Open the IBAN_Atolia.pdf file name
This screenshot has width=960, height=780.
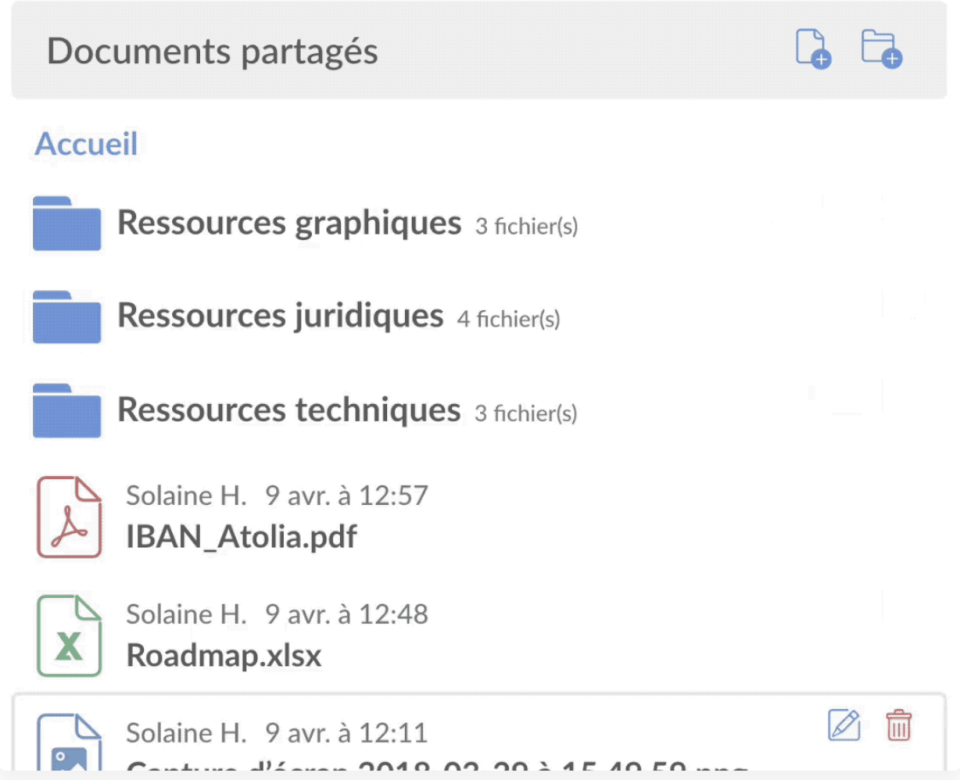(241, 537)
